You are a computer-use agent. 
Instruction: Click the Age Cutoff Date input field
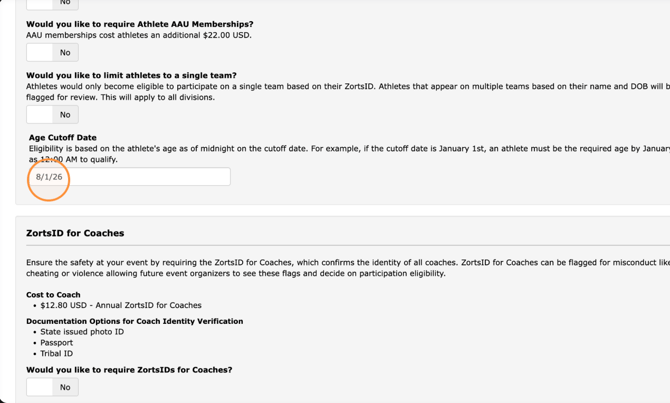coord(129,176)
